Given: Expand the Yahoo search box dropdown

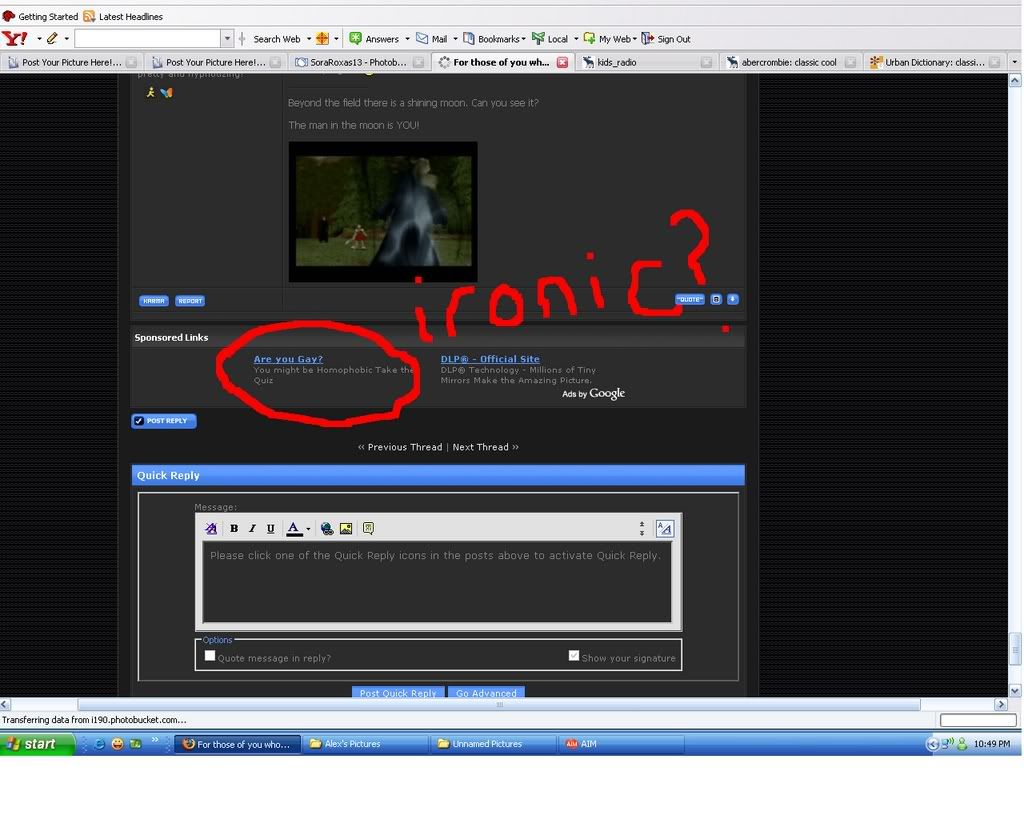Looking at the screenshot, I should pyautogui.click(x=227, y=39).
